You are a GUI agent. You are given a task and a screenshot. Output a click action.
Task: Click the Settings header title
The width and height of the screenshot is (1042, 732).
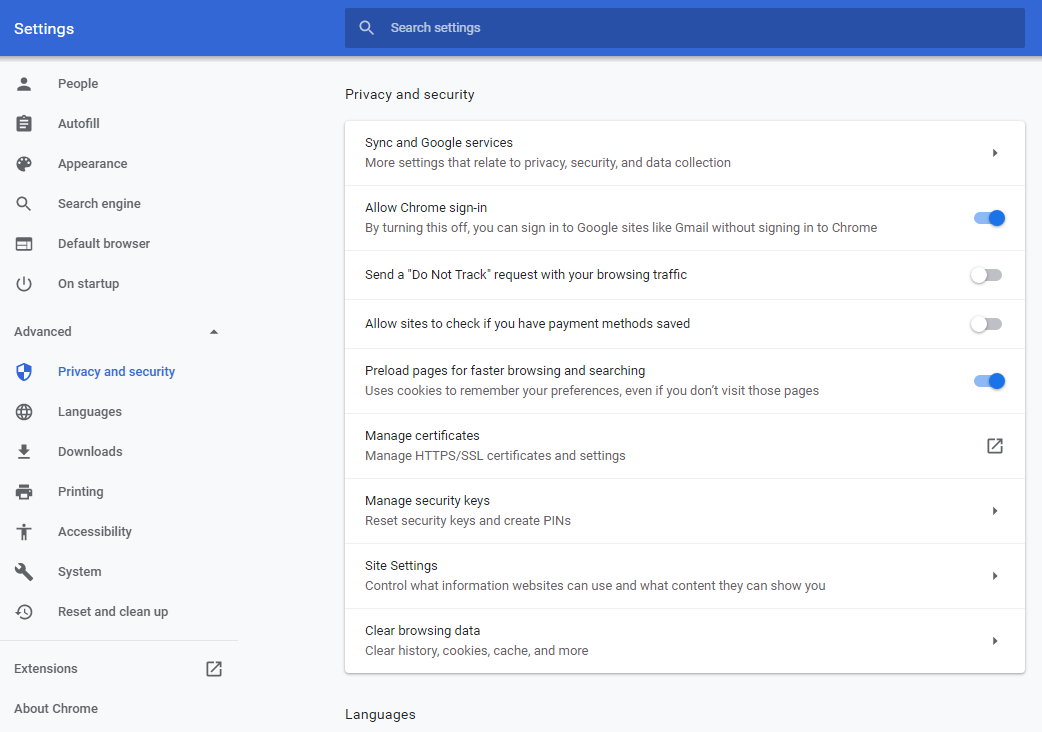pos(44,29)
